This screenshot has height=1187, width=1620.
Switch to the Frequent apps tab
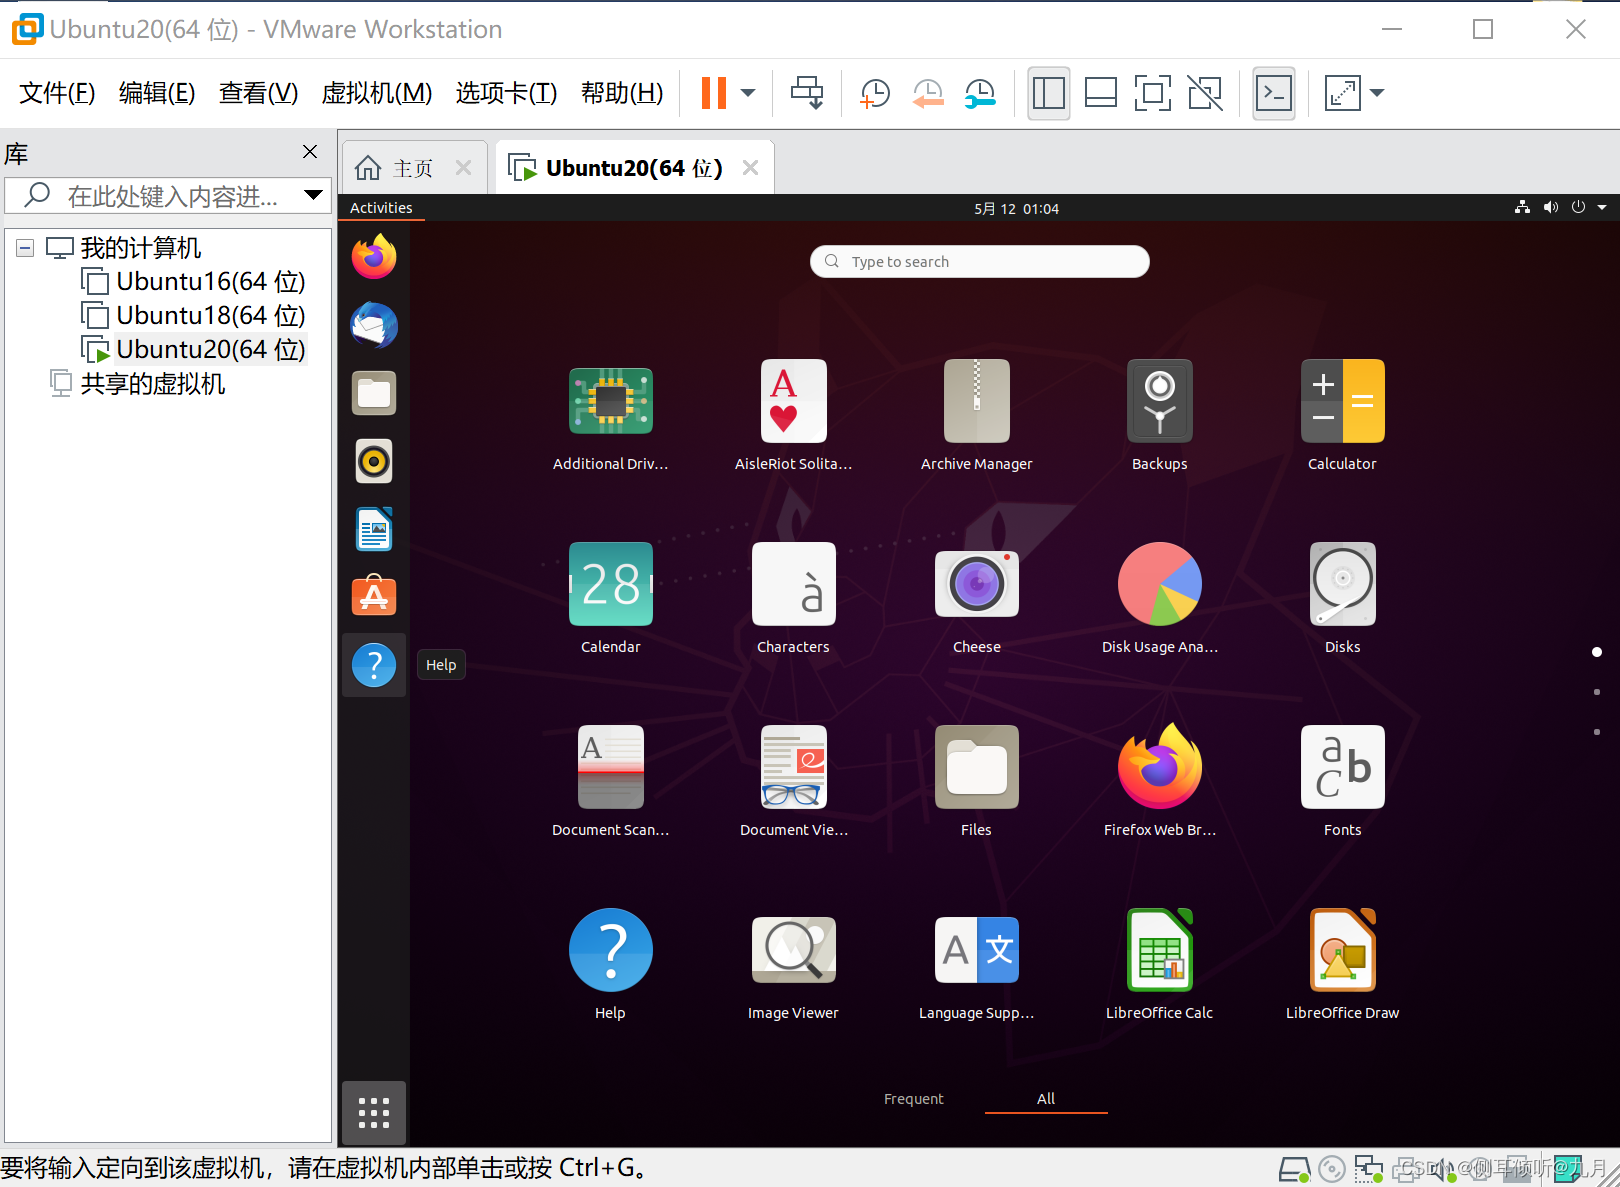click(x=913, y=1098)
